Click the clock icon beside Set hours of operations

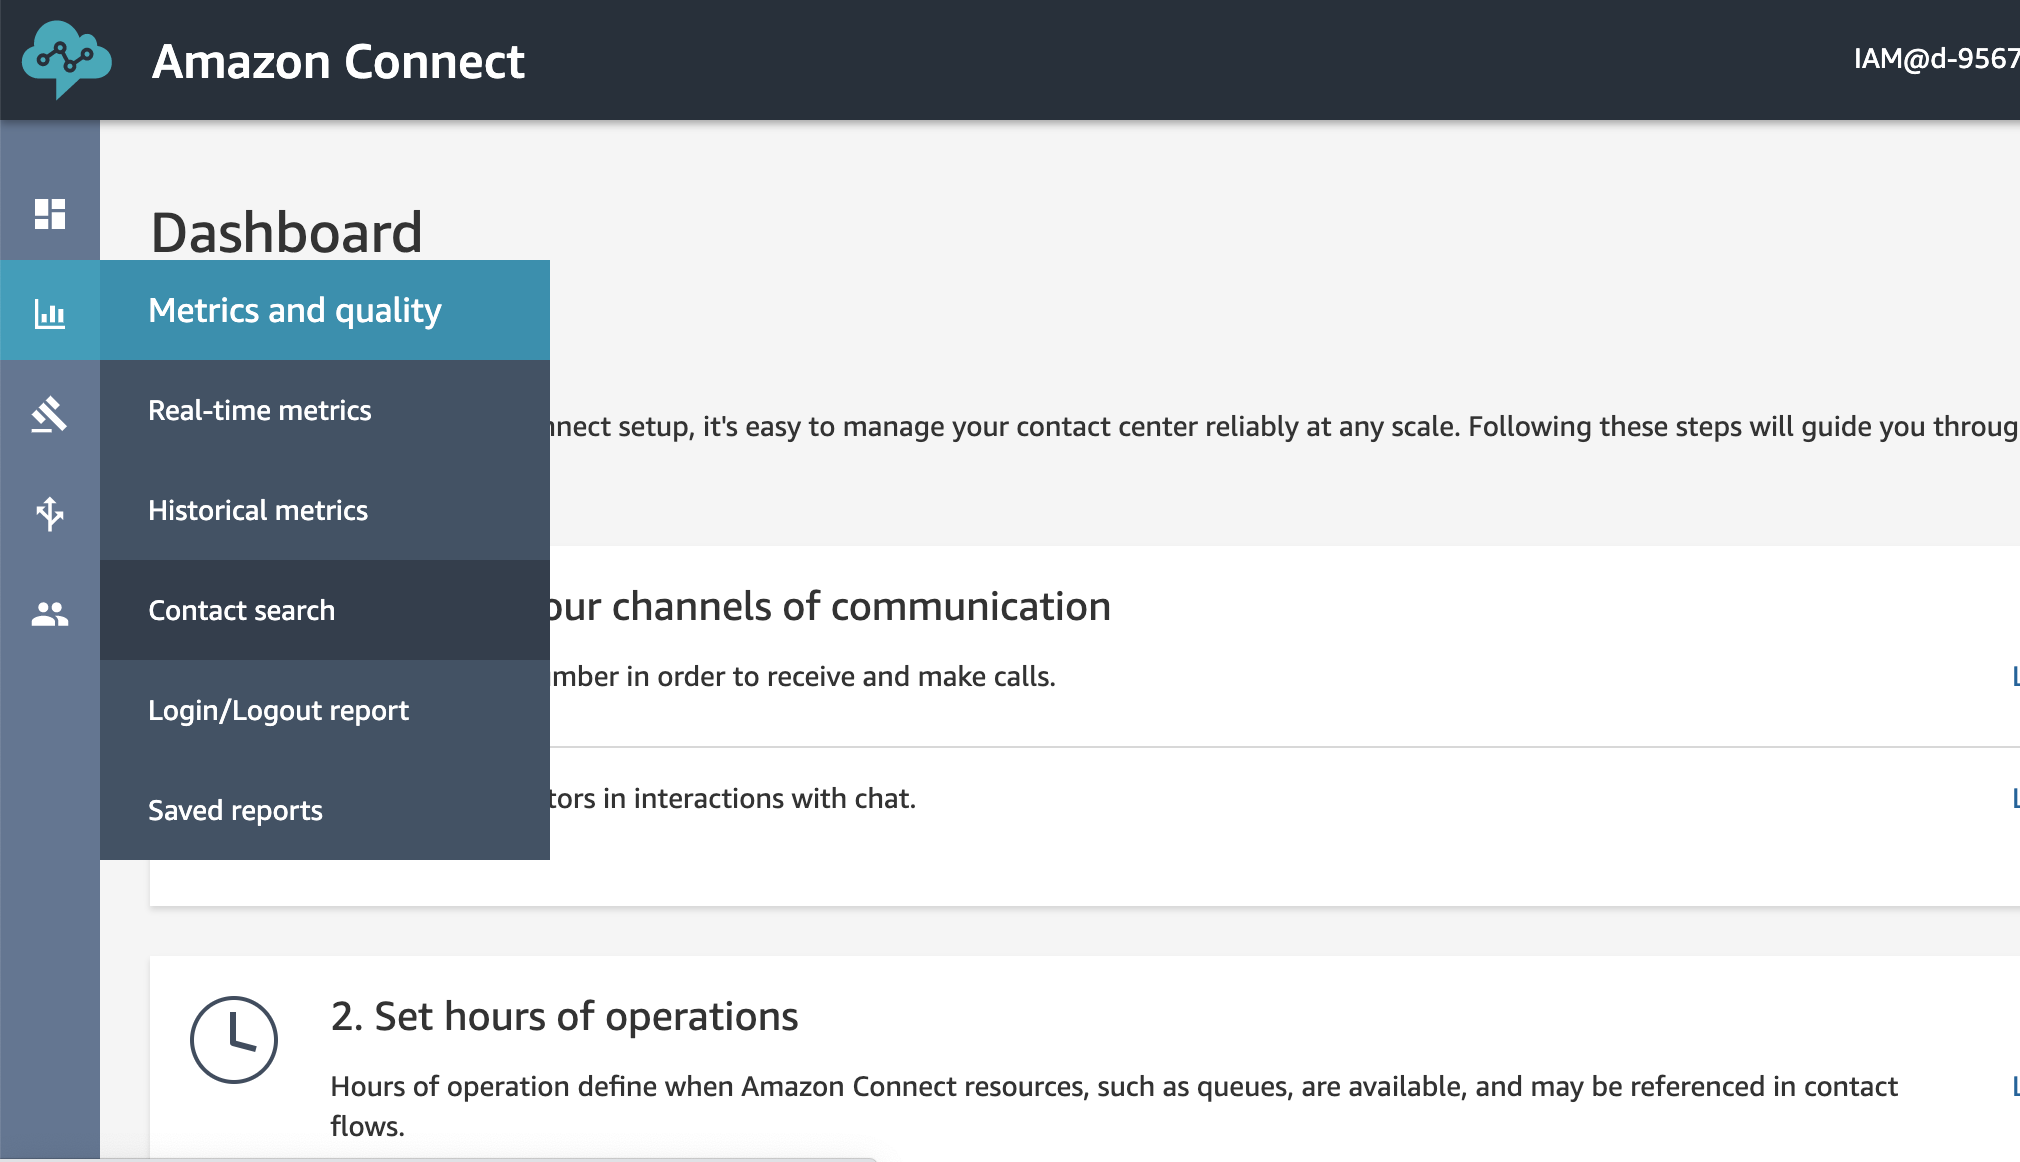pyautogui.click(x=233, y=1039)
